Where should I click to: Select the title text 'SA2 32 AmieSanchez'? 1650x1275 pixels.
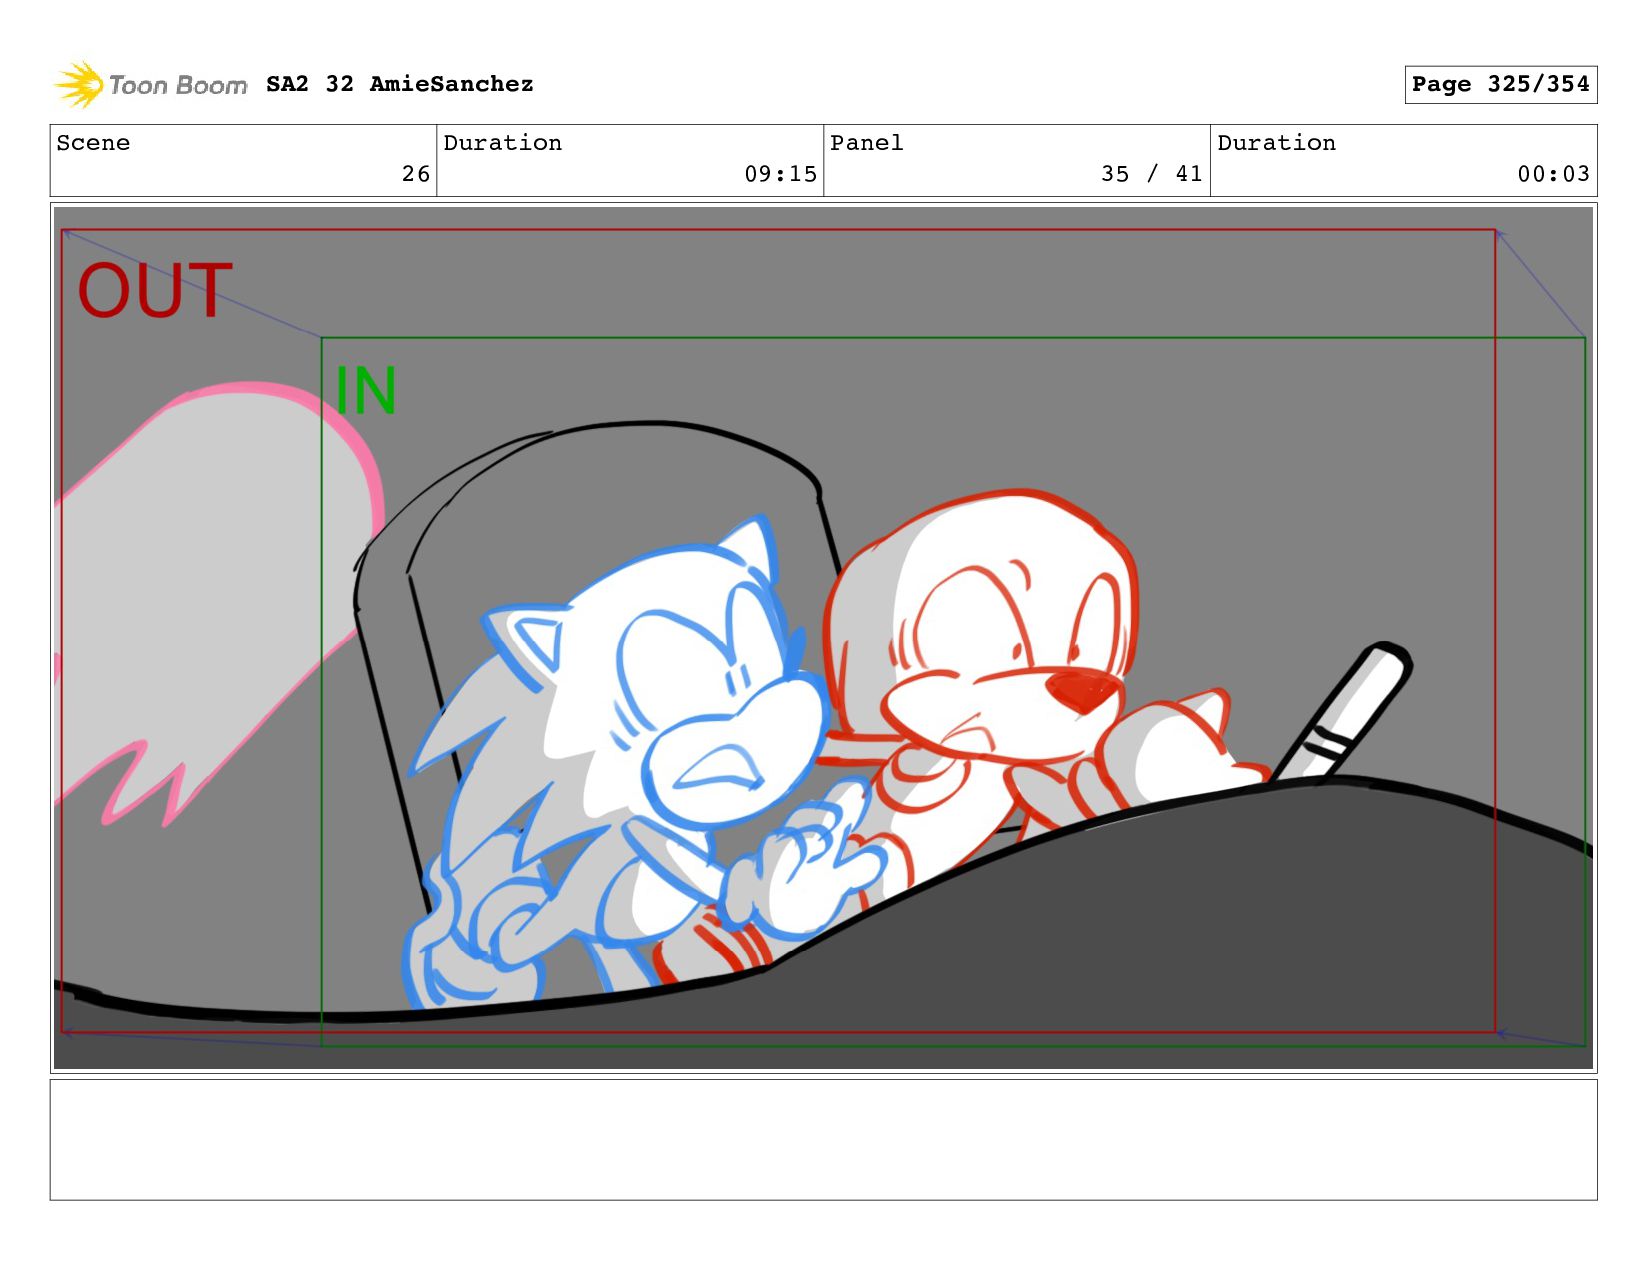coord(400,84)
